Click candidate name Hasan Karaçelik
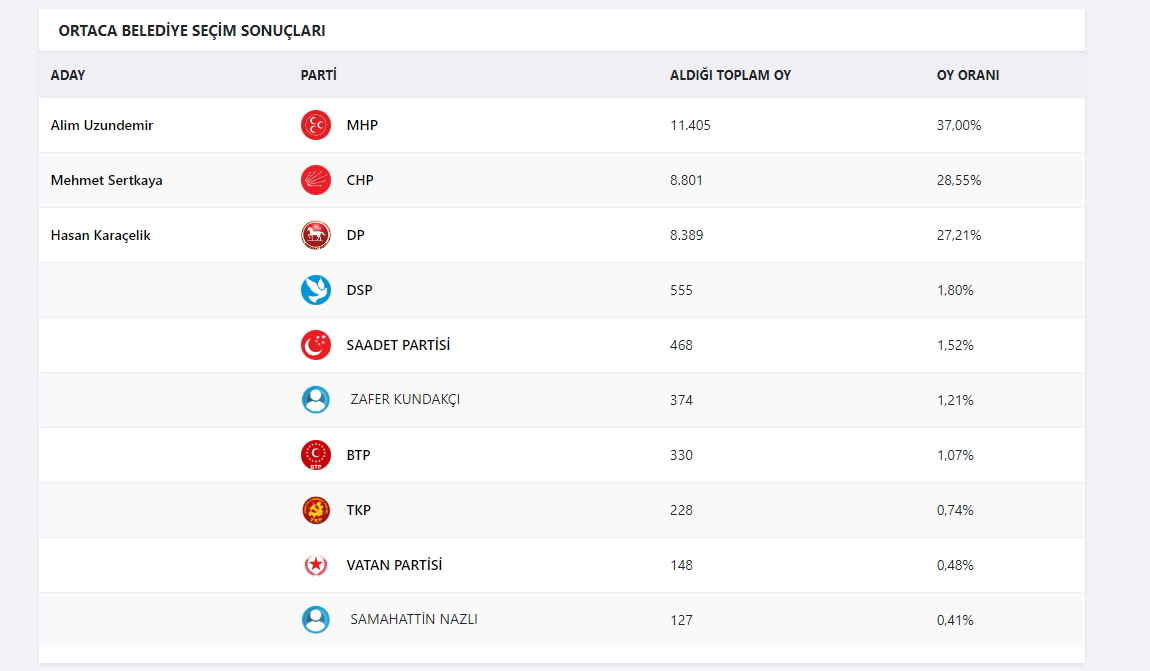Image resolution: width=1150 pixels, height=671 pixels. click(x=100, y=235)
